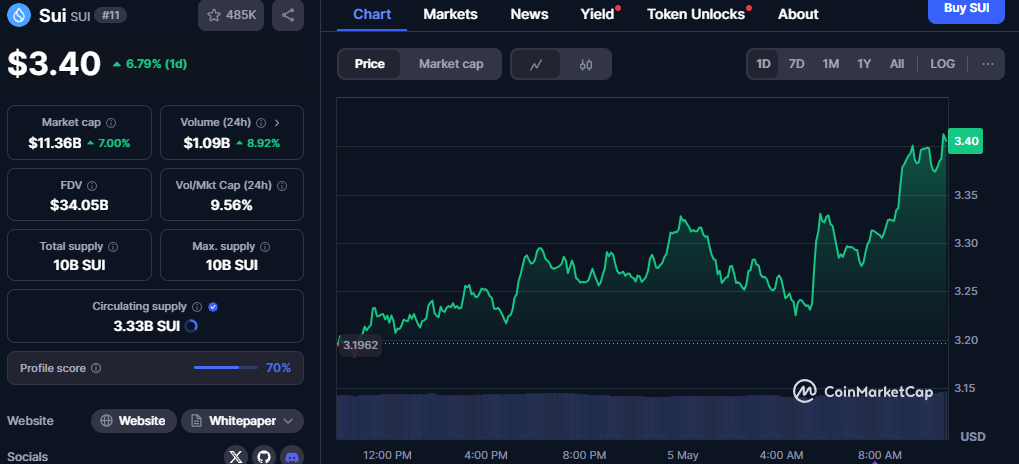
Task: Select the Price chart toggle
Action: tap(369, 64)
